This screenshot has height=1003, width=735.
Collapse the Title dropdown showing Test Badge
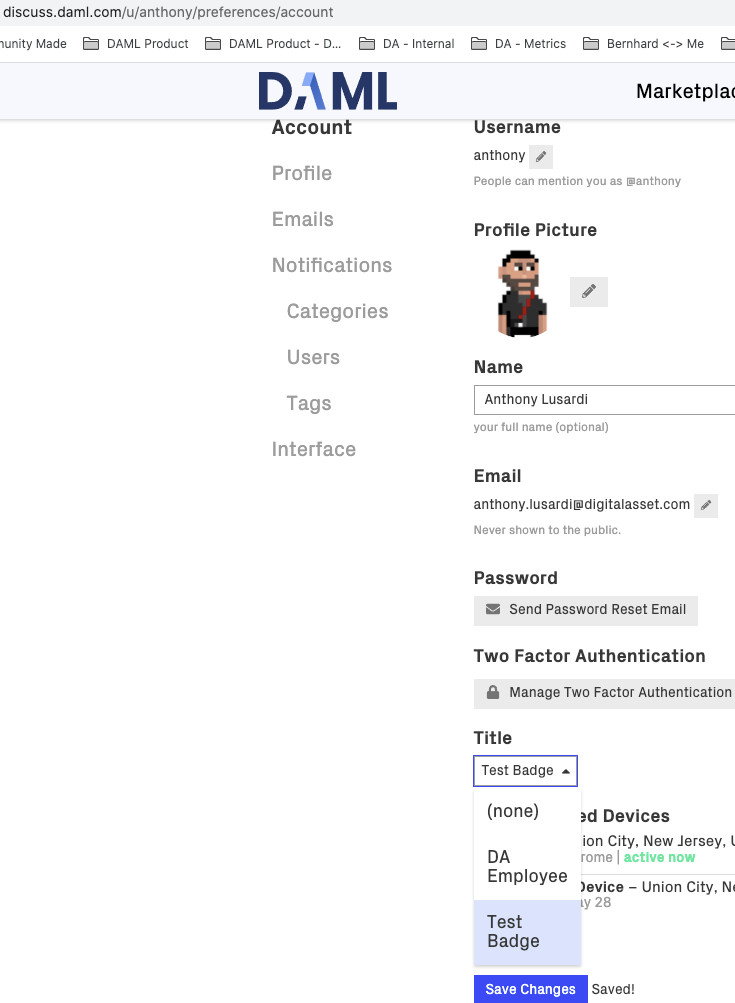[525, 771]
